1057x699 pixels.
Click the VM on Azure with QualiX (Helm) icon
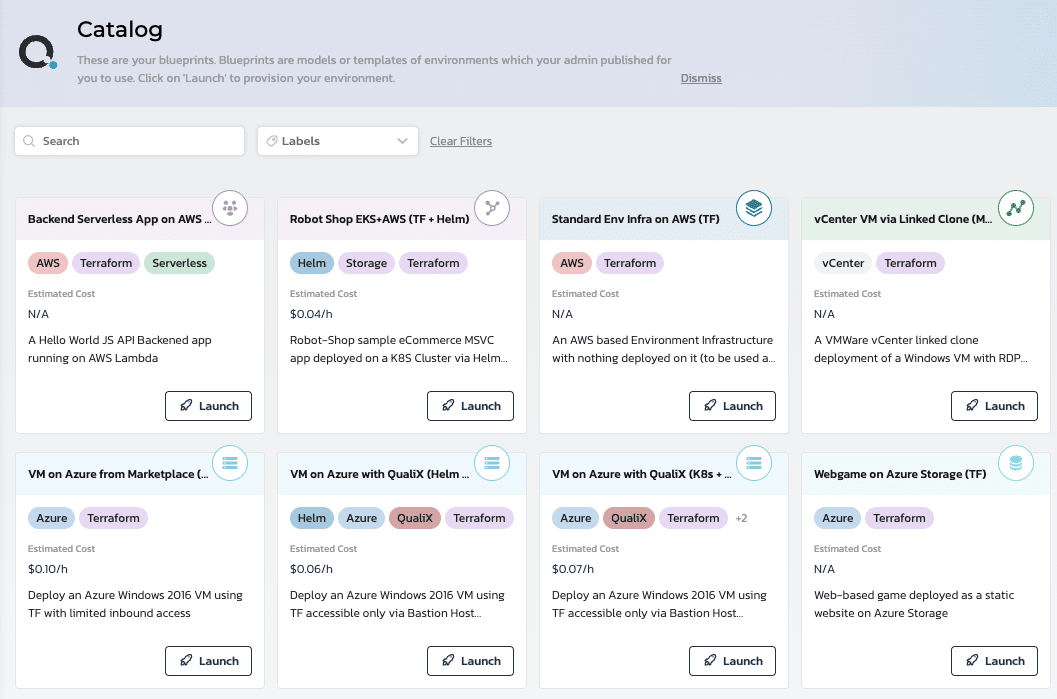492,463
